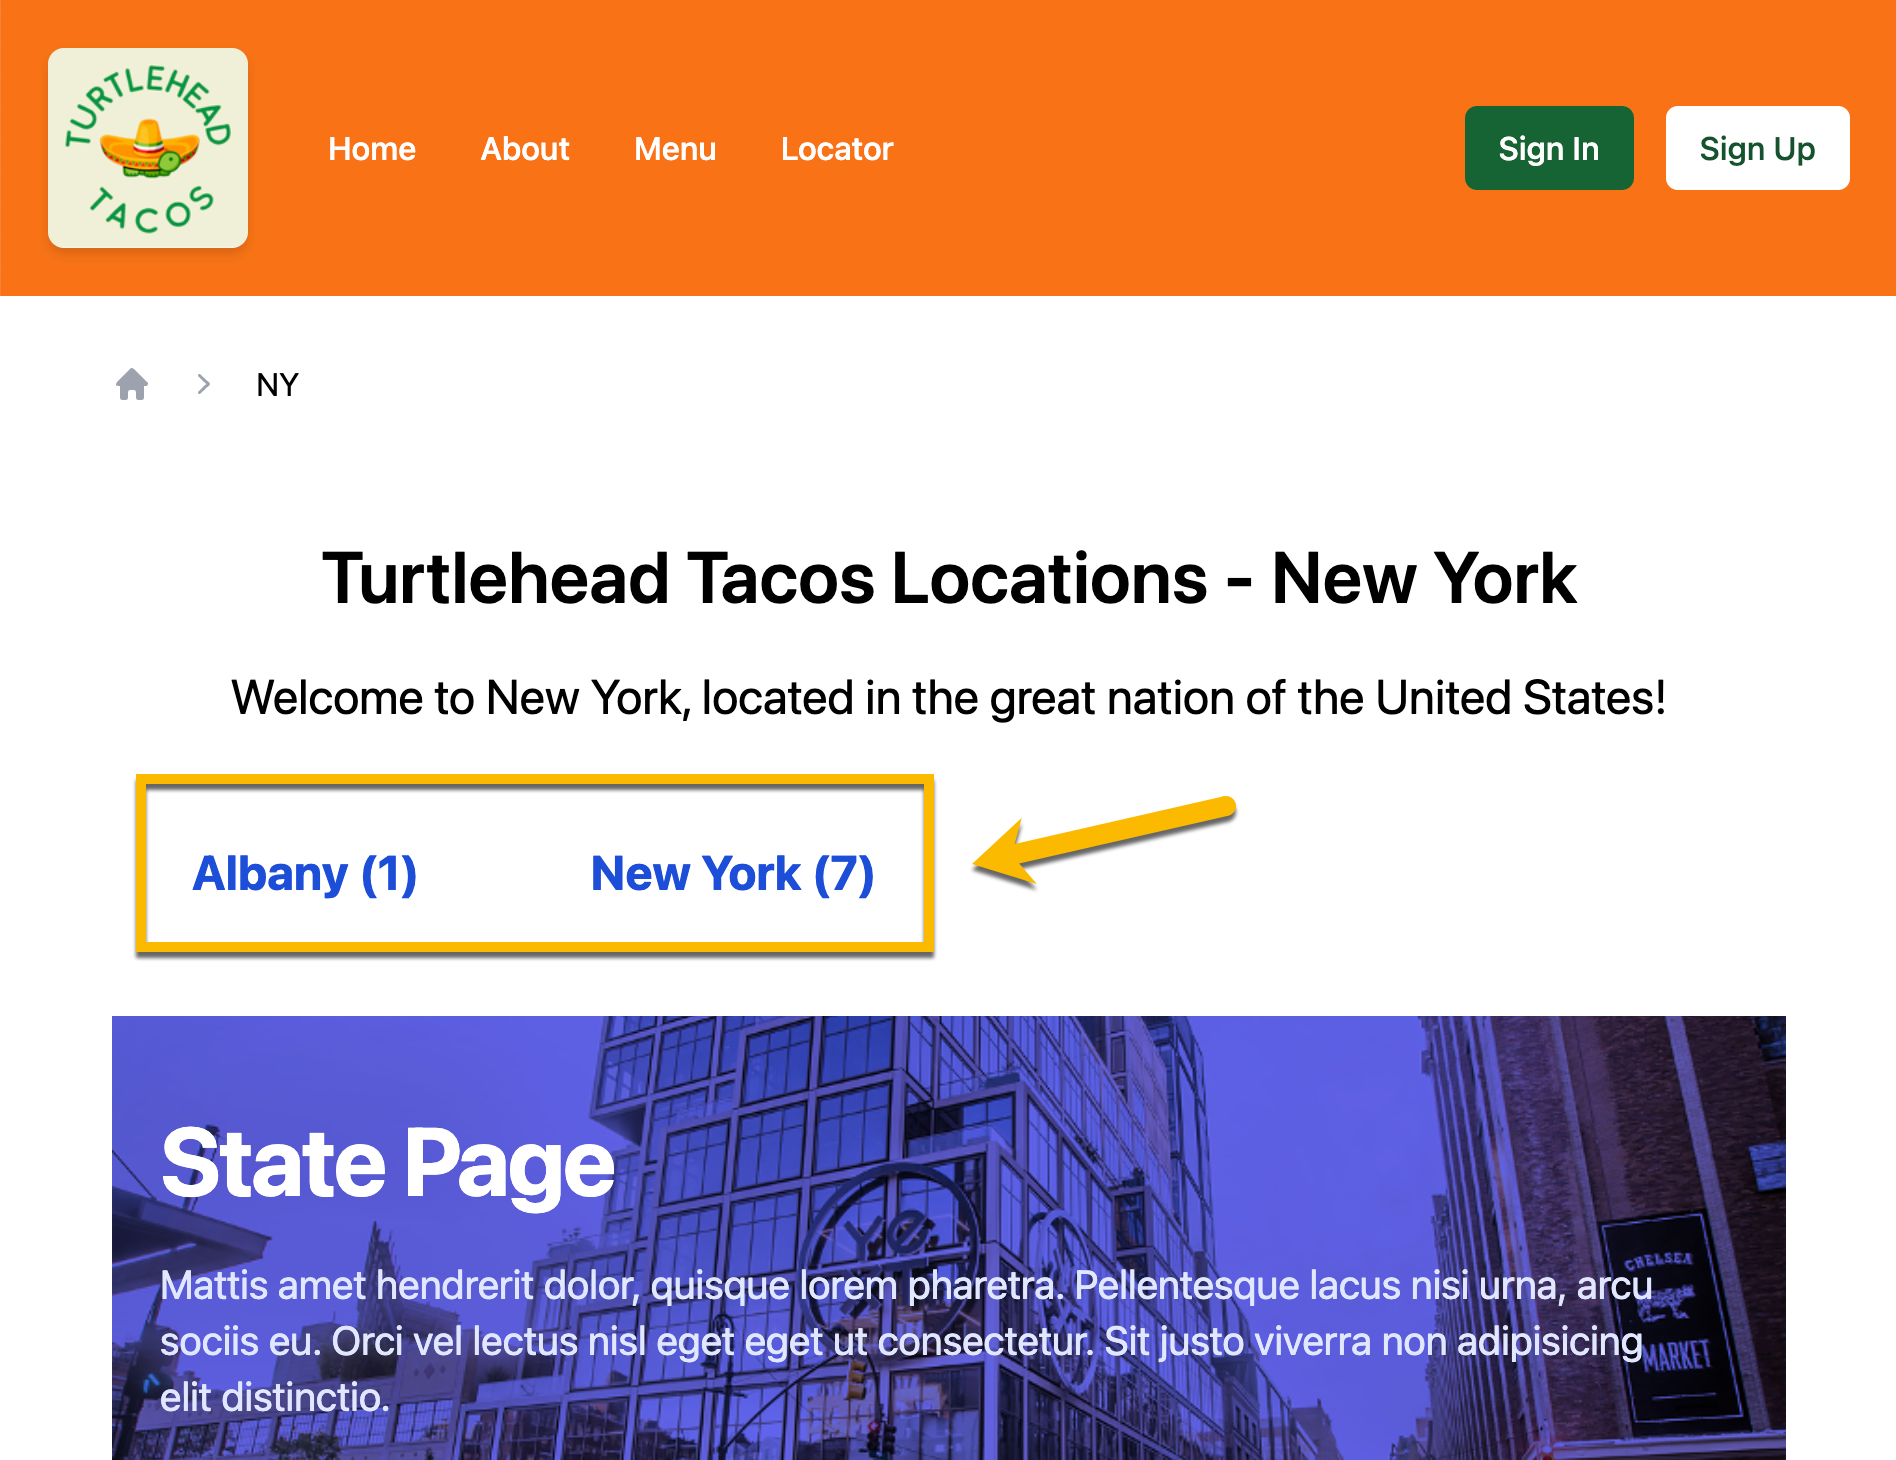The height and width of the screenshot is (1460, 1896).
Task: Click the Turtlehead Tacos logo
Action: pos(147,147)
